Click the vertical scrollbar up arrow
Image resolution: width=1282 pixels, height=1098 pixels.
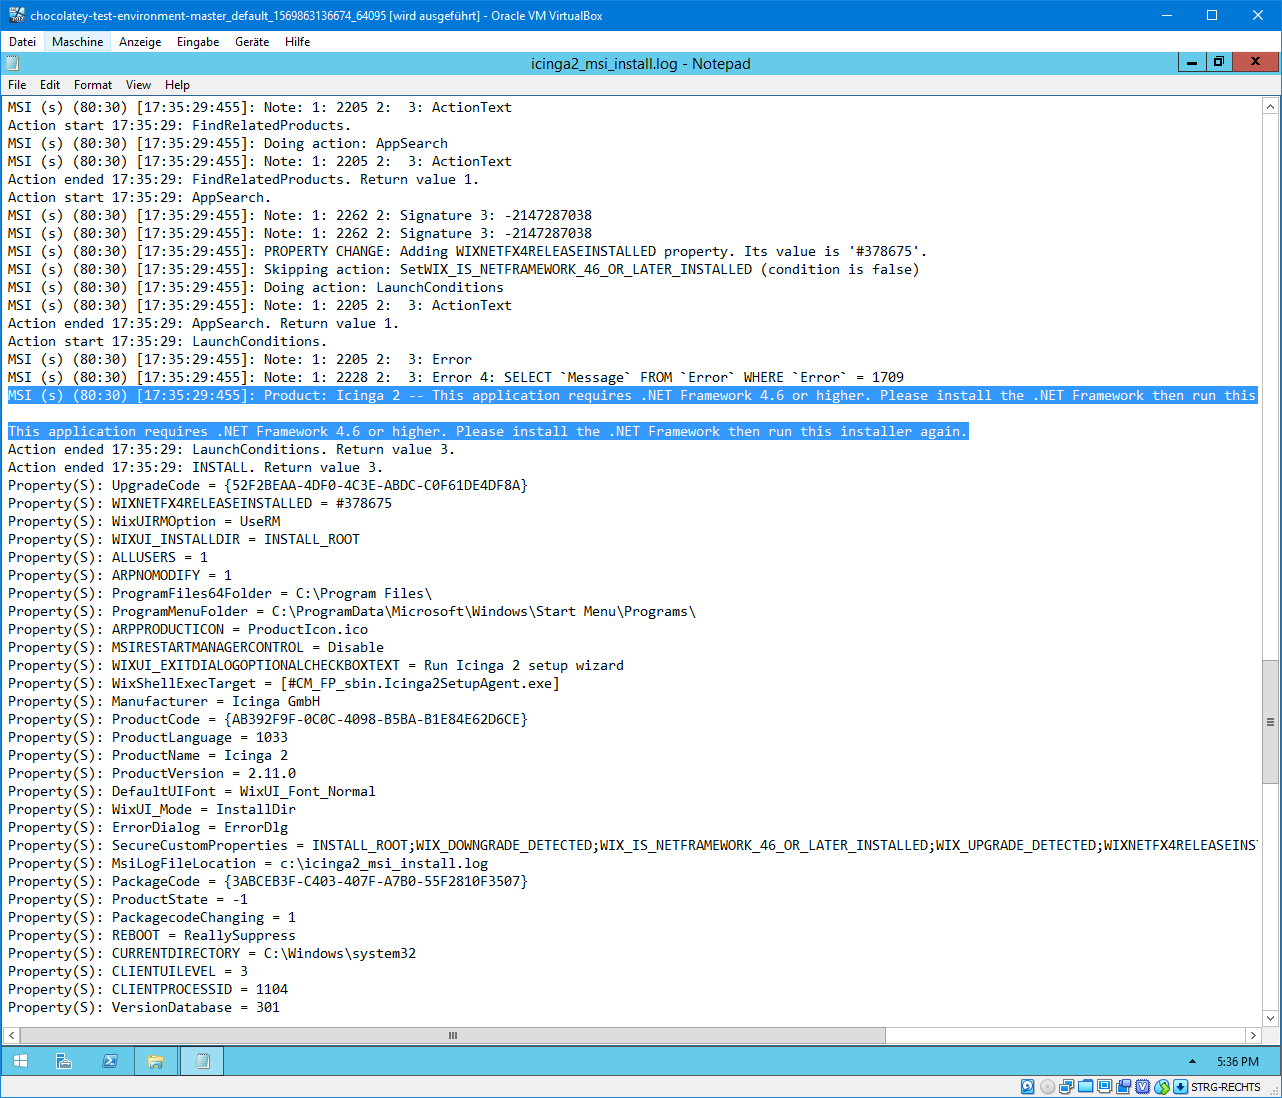[1271, 106]
